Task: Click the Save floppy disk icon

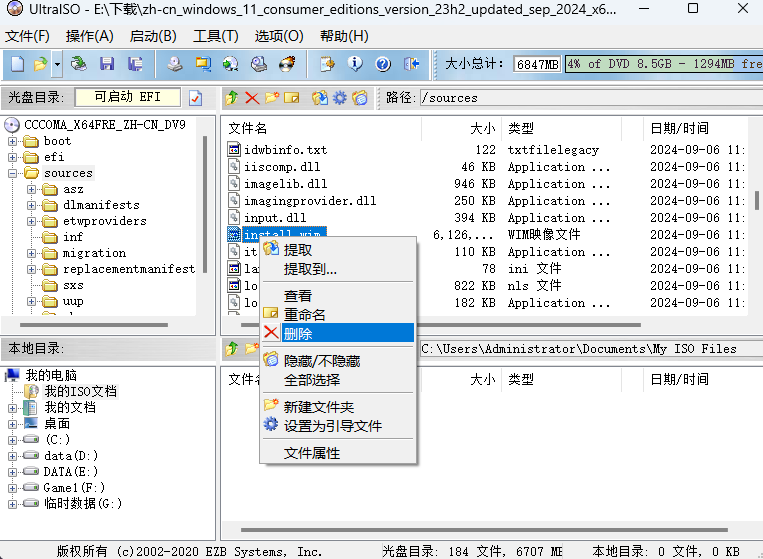Action: click(x=107, y=64)
